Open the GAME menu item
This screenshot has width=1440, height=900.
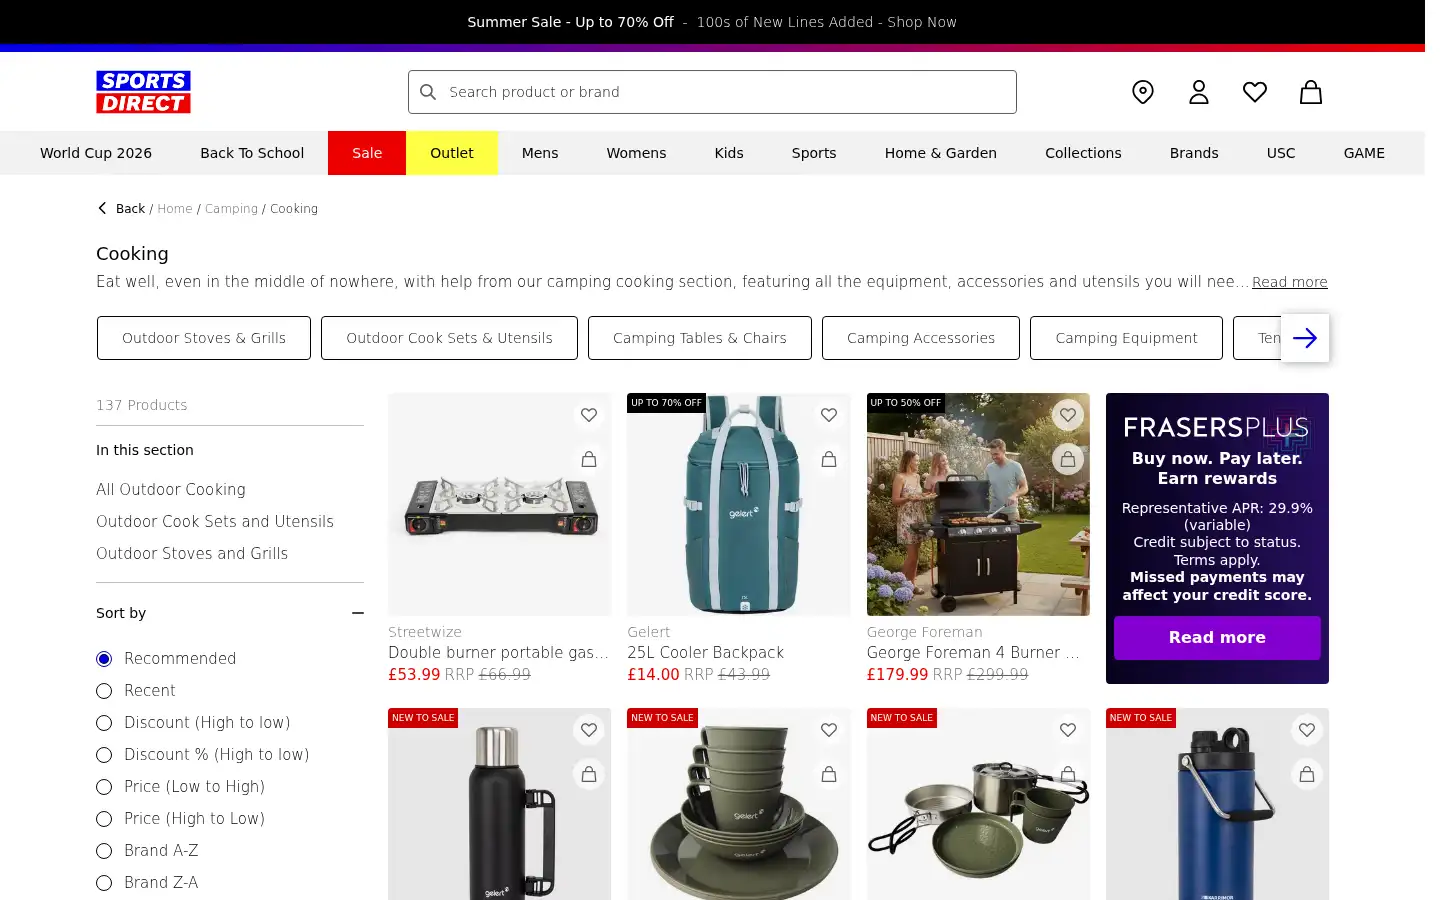click(x=1364, y=153)
